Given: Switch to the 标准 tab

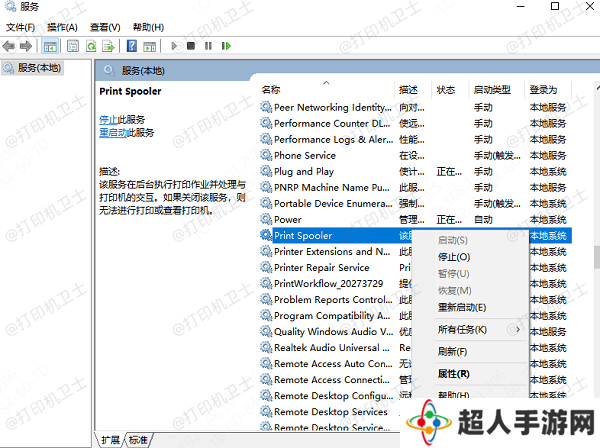Looking at the screenshot, I should click(x=138, y=440).
